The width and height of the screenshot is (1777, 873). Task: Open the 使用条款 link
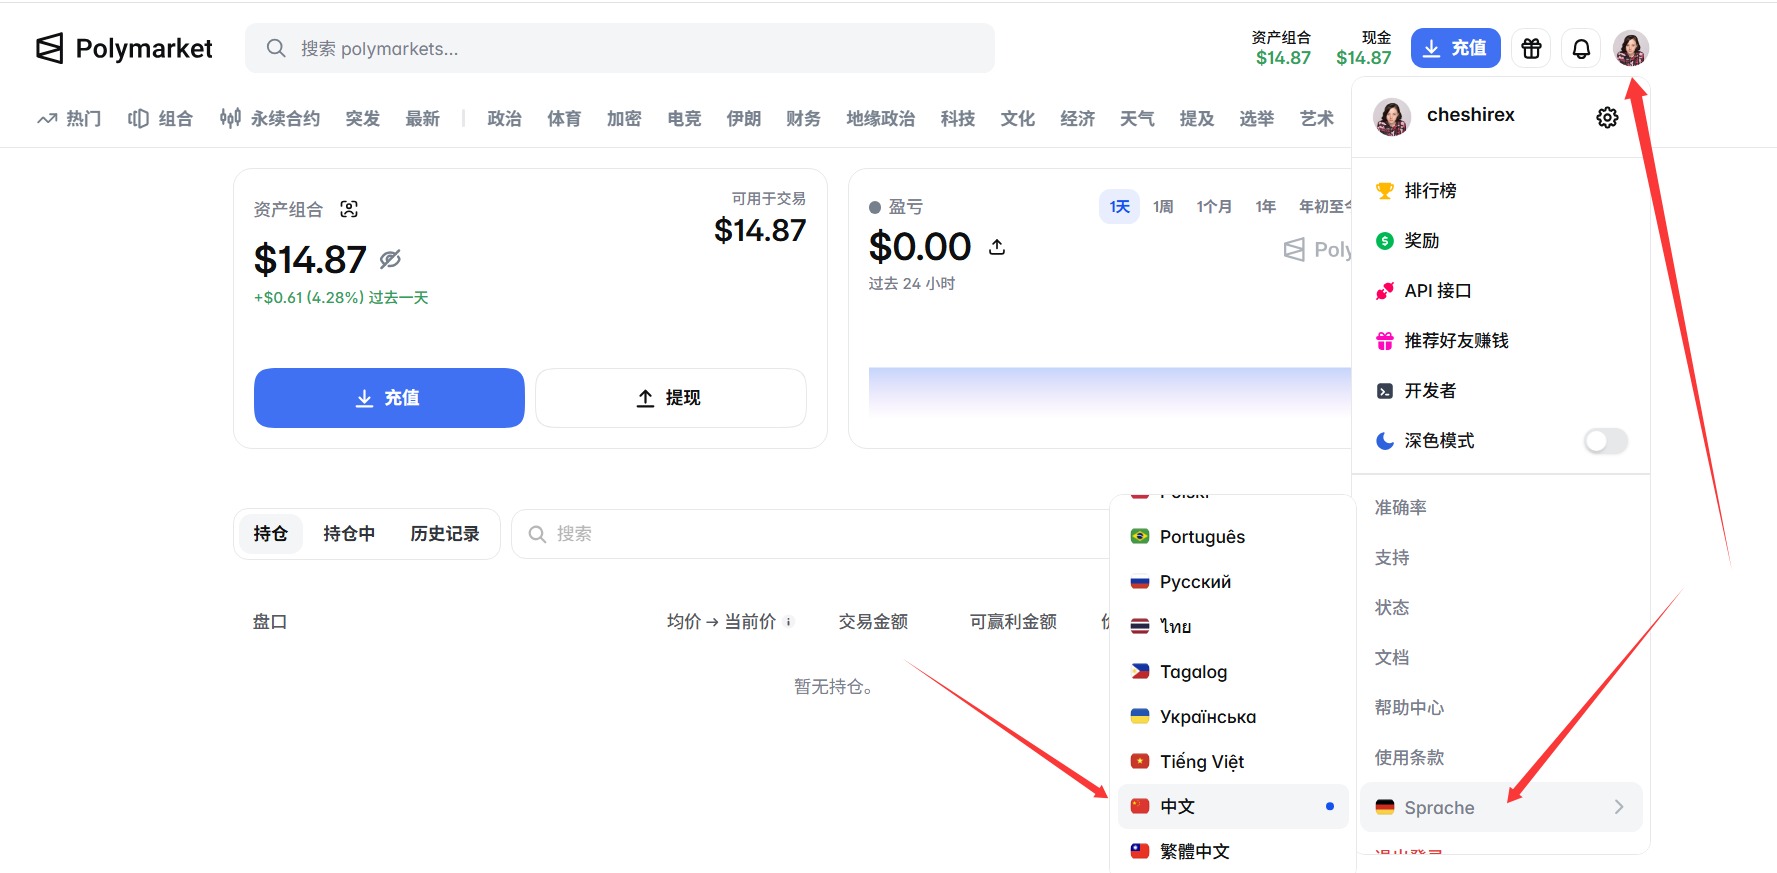[x=1409, y=757]
